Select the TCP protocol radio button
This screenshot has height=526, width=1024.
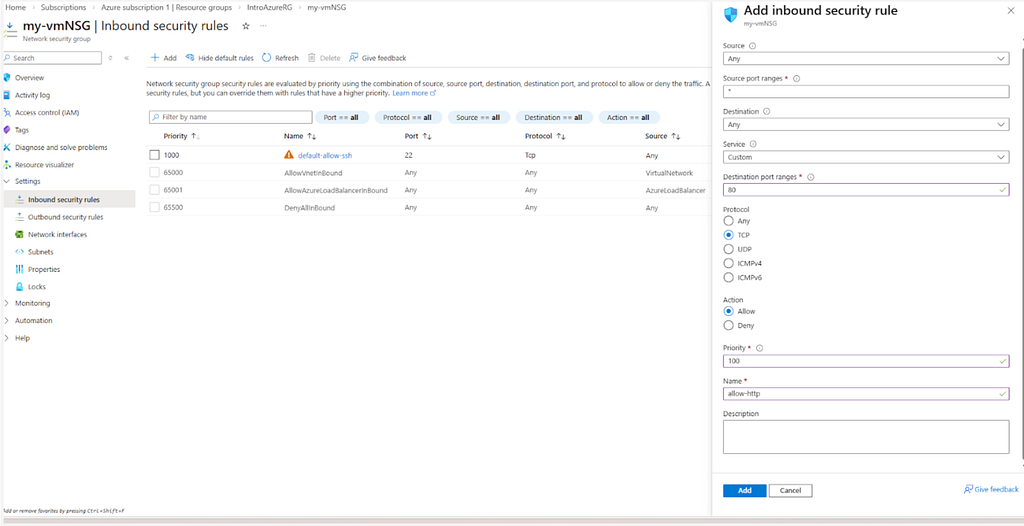(729, 235)
